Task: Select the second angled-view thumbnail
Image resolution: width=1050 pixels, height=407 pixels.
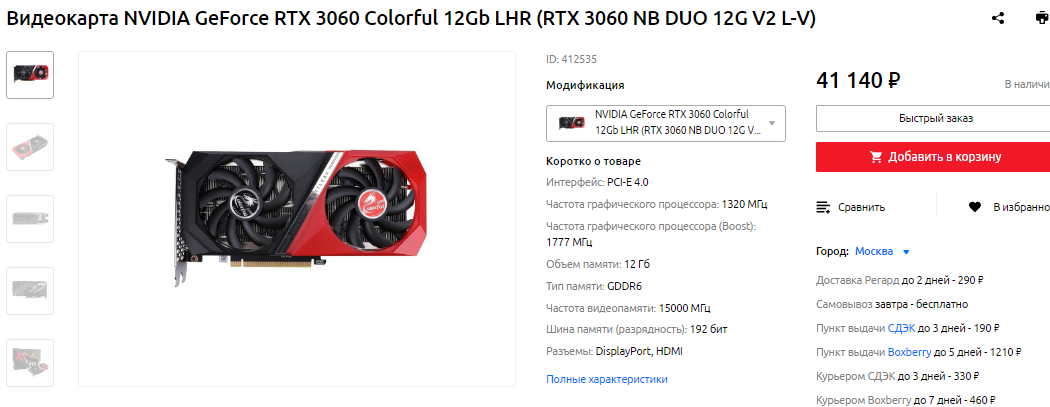Action: (x=30, y=147)
